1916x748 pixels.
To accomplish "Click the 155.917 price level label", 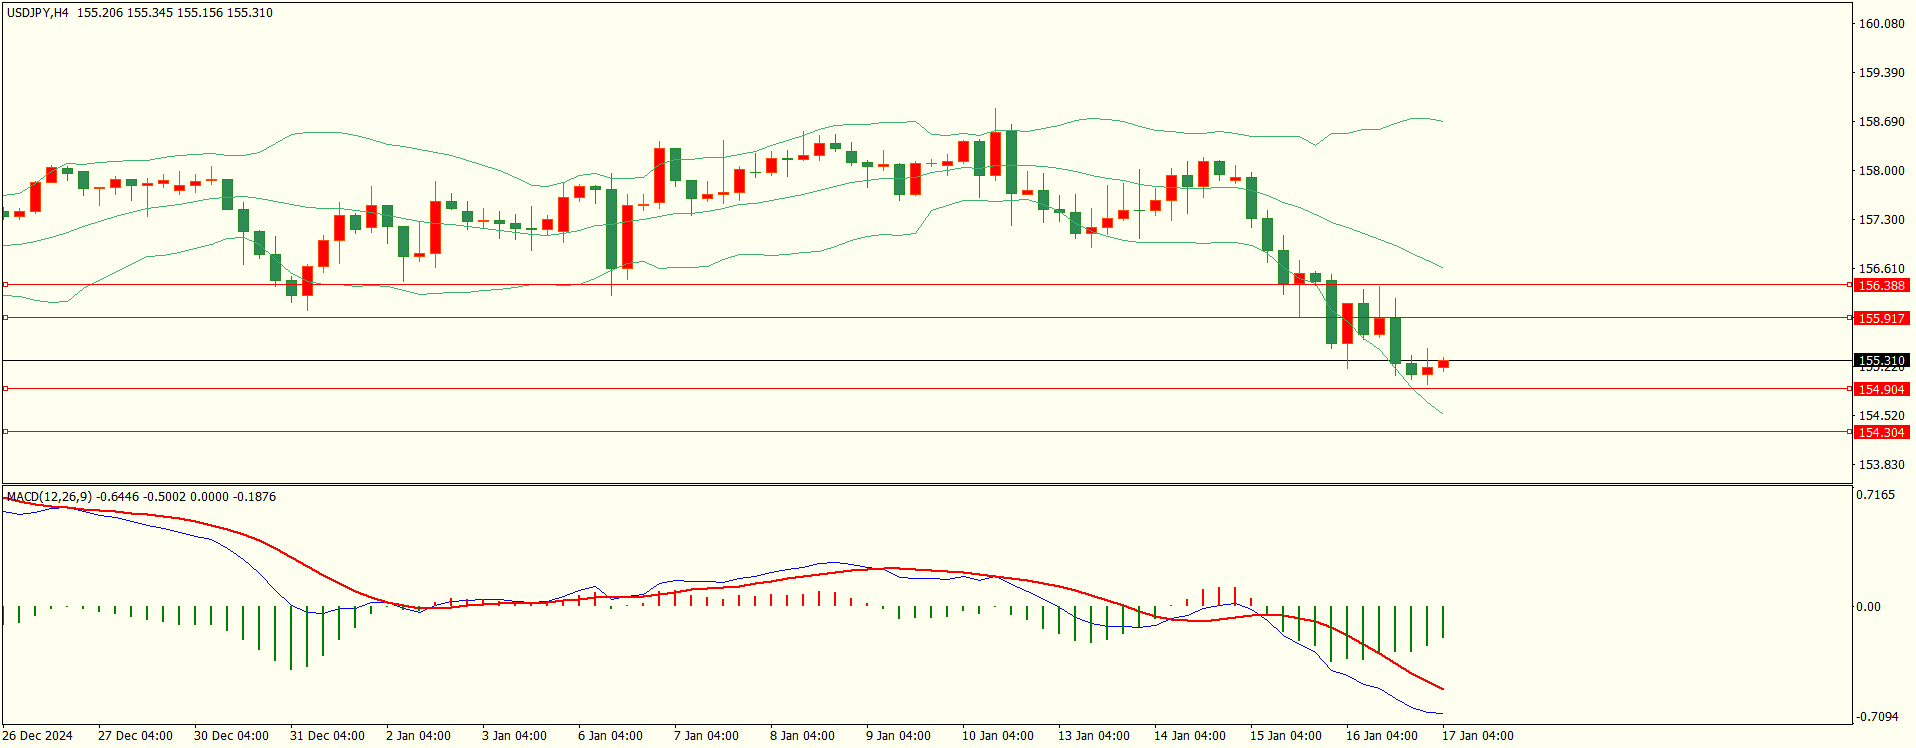I will click(1881, 319).
